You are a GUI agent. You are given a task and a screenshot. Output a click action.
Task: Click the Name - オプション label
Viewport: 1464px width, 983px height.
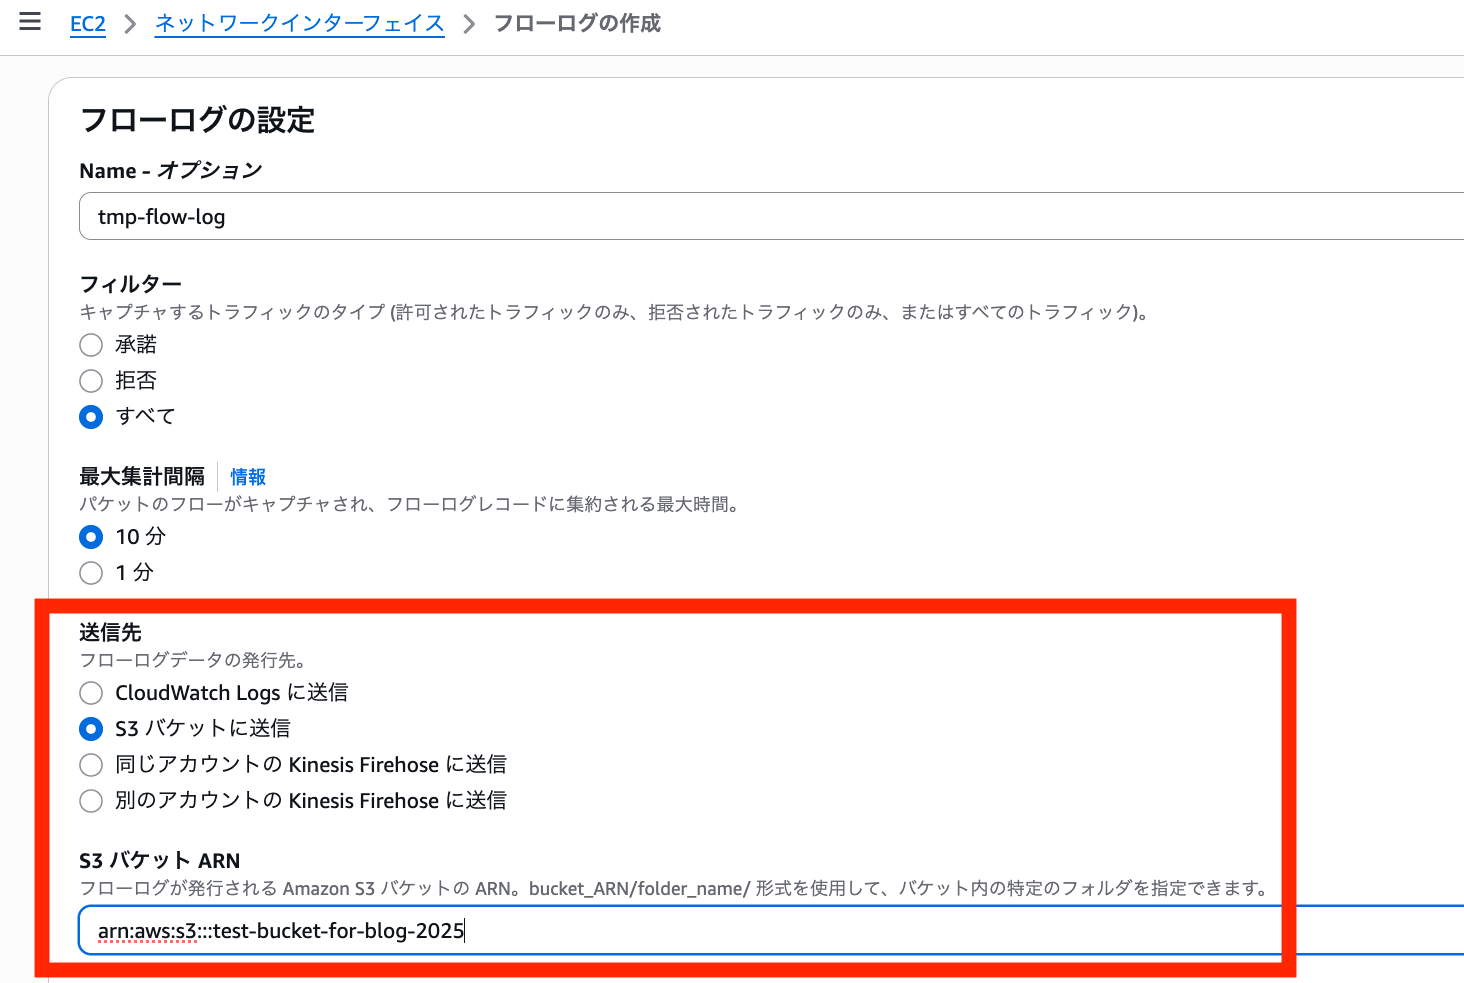(171, 171)
